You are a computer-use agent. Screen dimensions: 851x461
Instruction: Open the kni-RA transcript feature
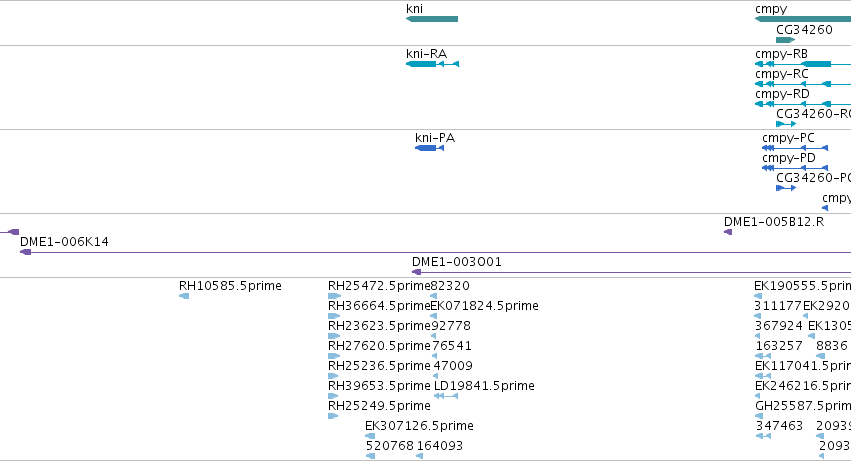433,64
